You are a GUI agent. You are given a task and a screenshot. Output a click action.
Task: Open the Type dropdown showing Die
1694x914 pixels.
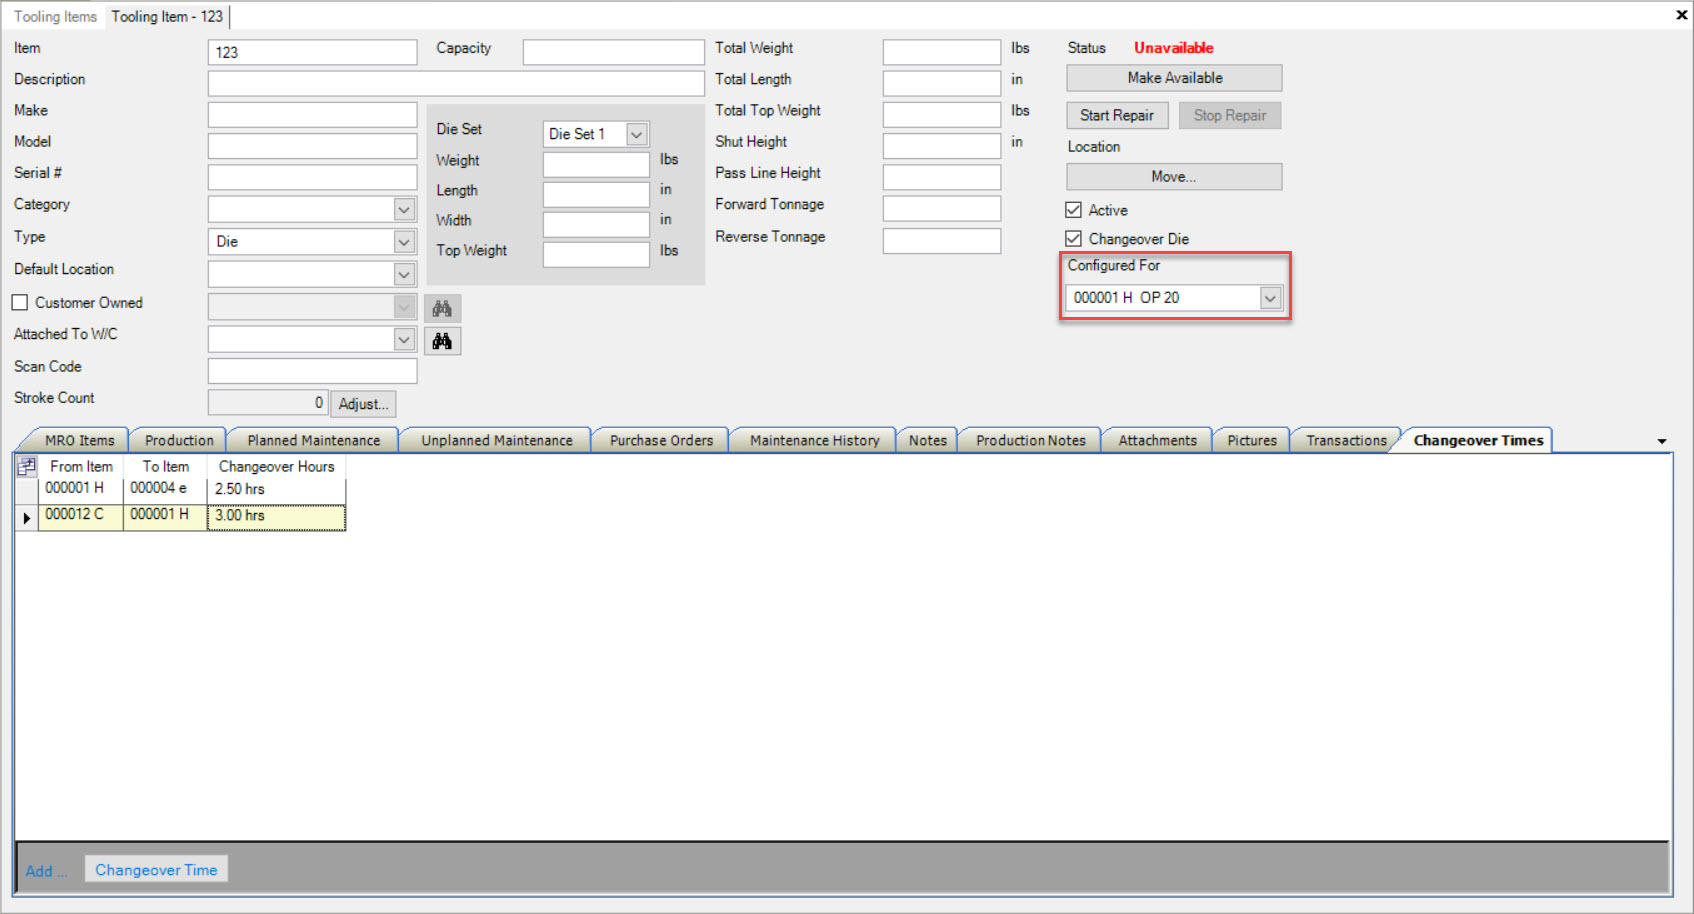pos(404,241)
